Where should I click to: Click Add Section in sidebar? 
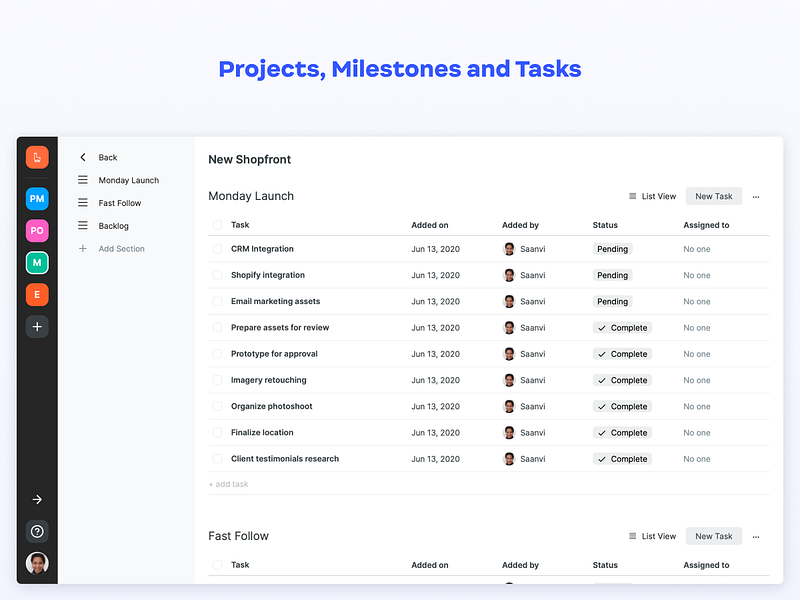(x=121, y=248)
